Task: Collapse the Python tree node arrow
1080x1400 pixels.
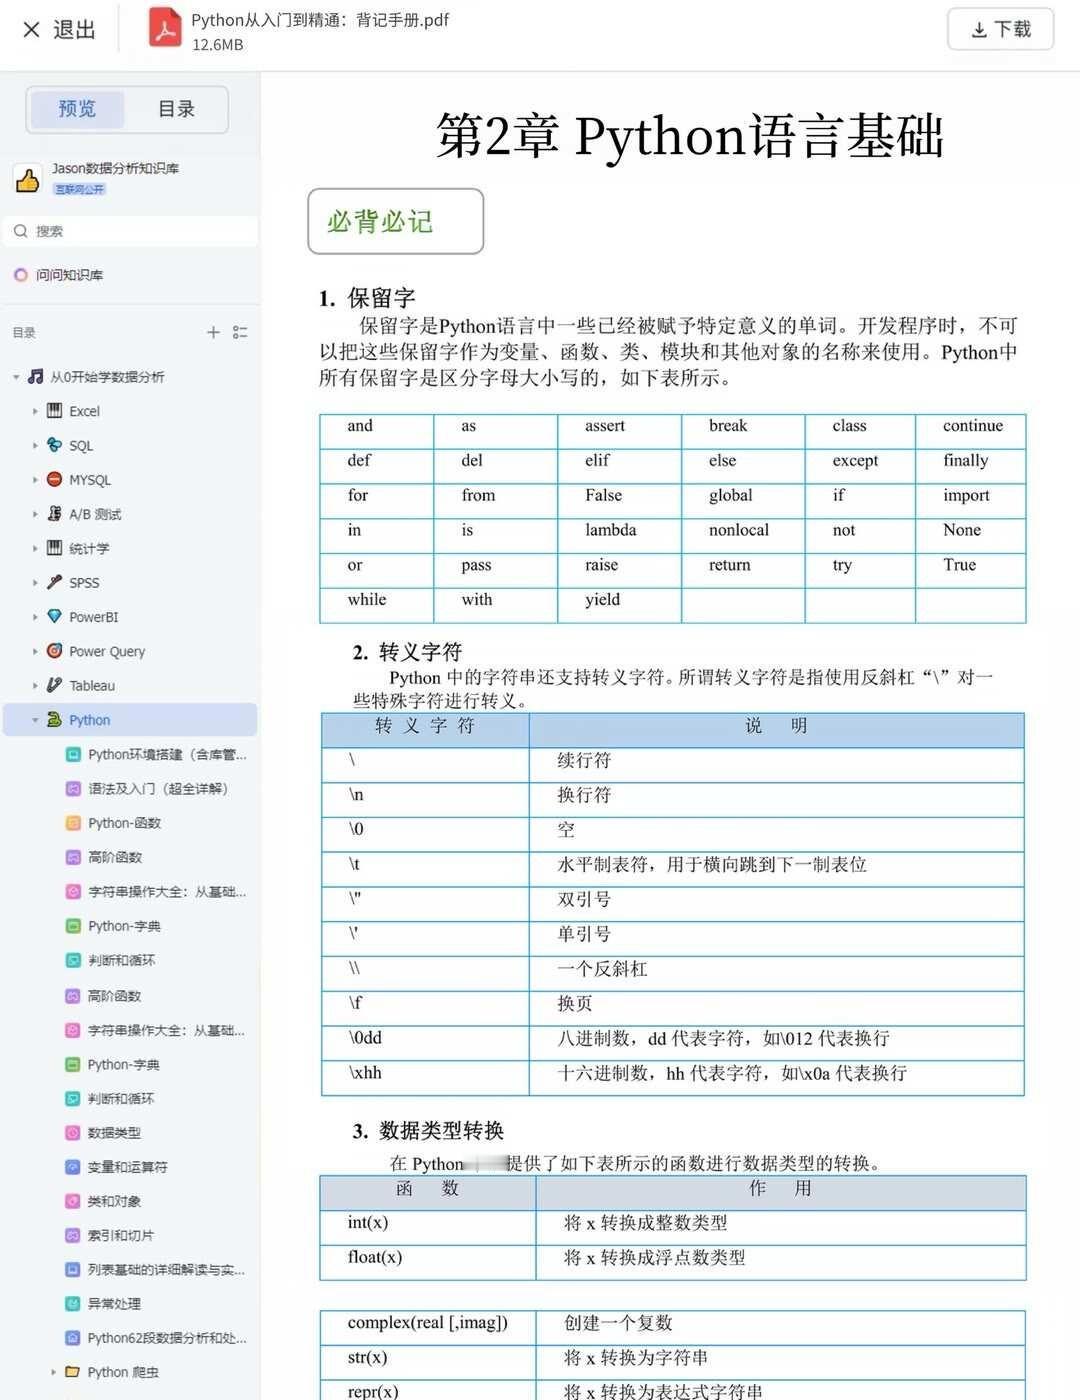Action: (x=35, y=720)
